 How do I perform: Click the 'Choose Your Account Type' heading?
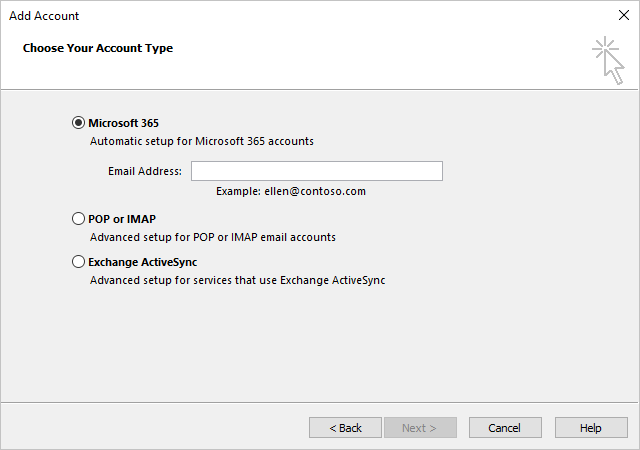(x=98, y=48)
